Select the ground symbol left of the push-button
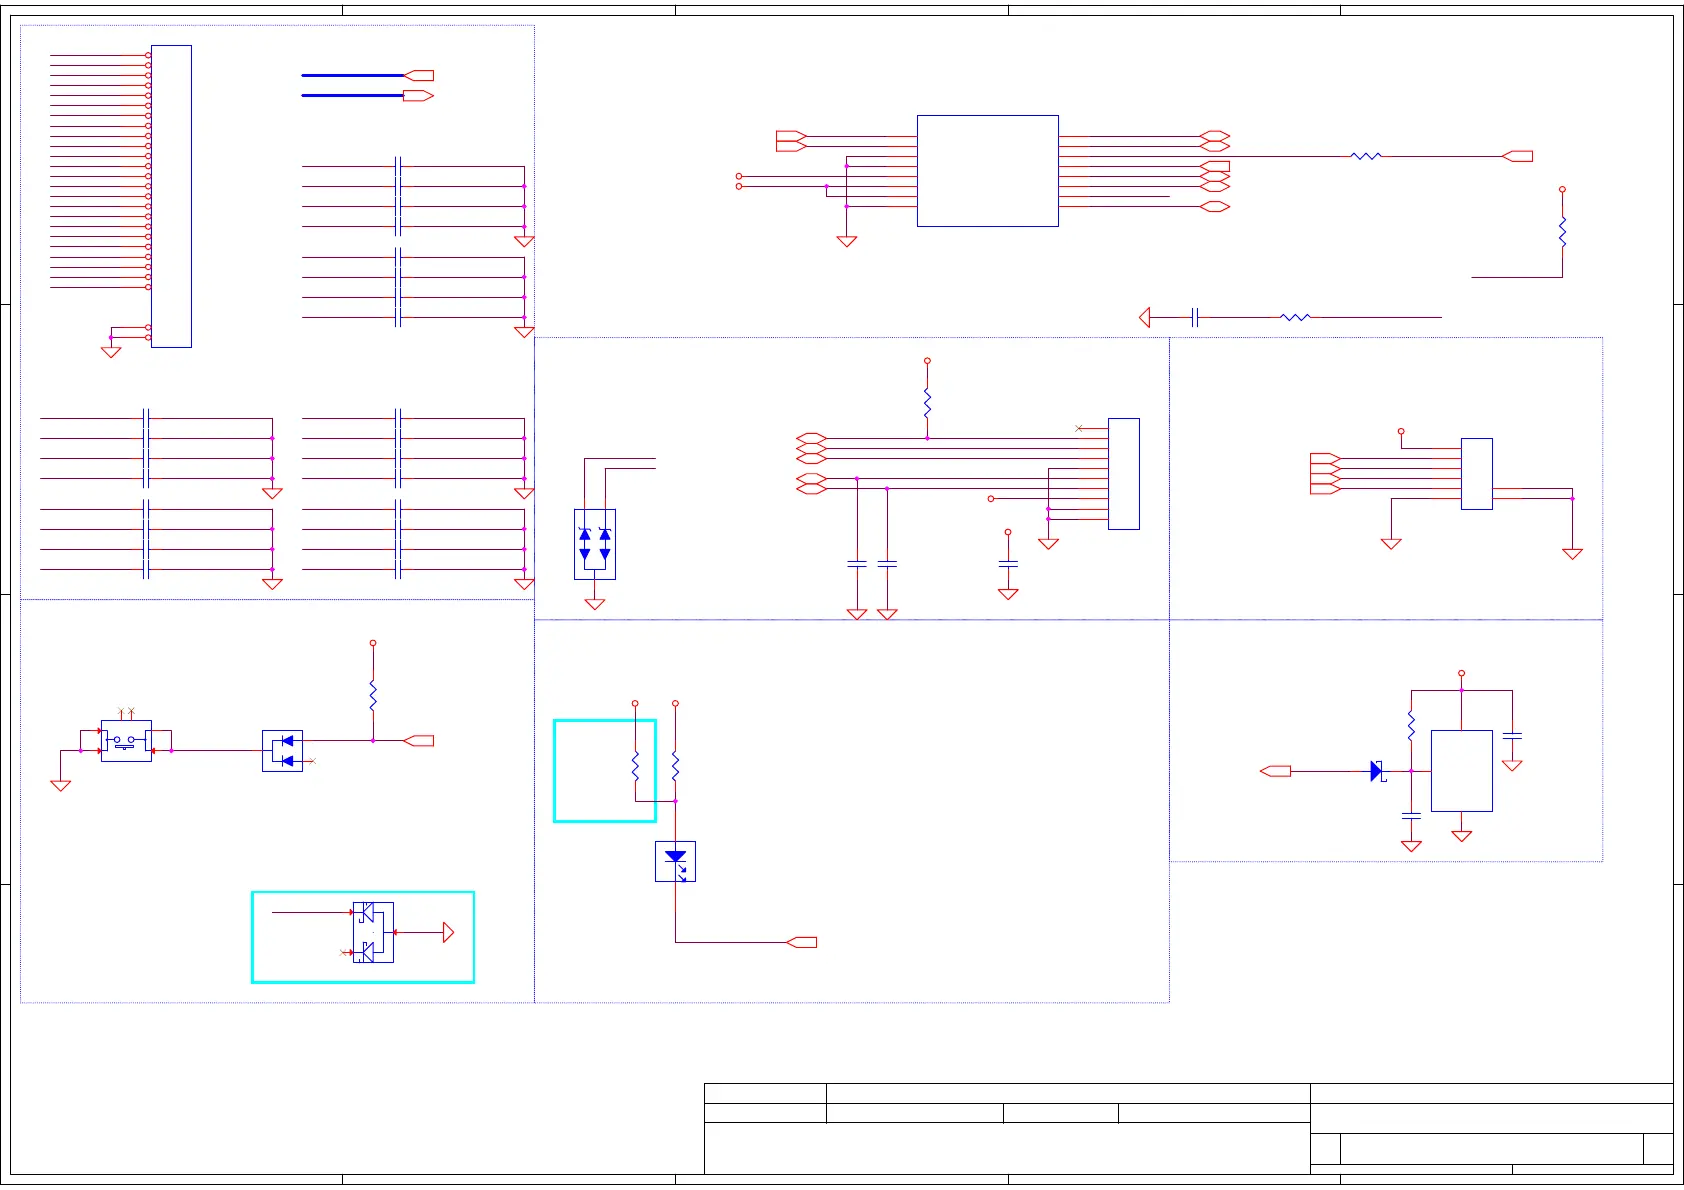Image resolution: width=1684 pixels, height=1190 pixels. point(60,785)
